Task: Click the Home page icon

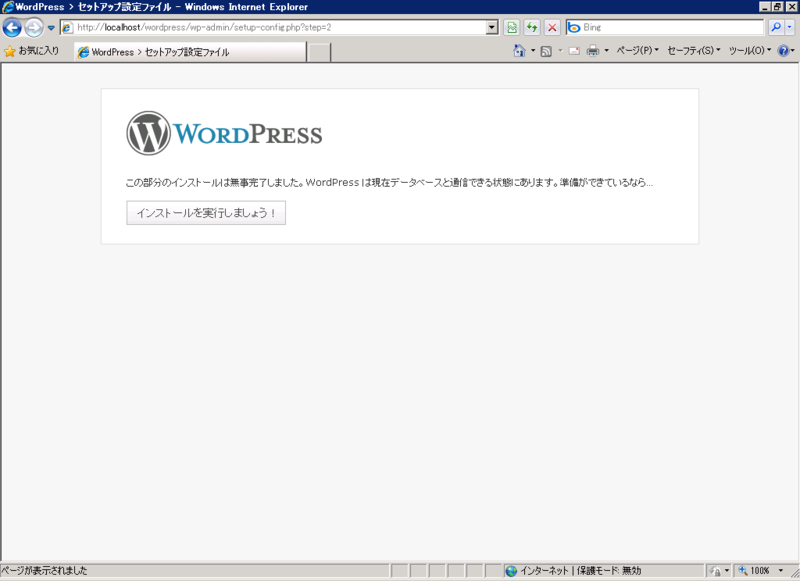Action: pos(519,50)
